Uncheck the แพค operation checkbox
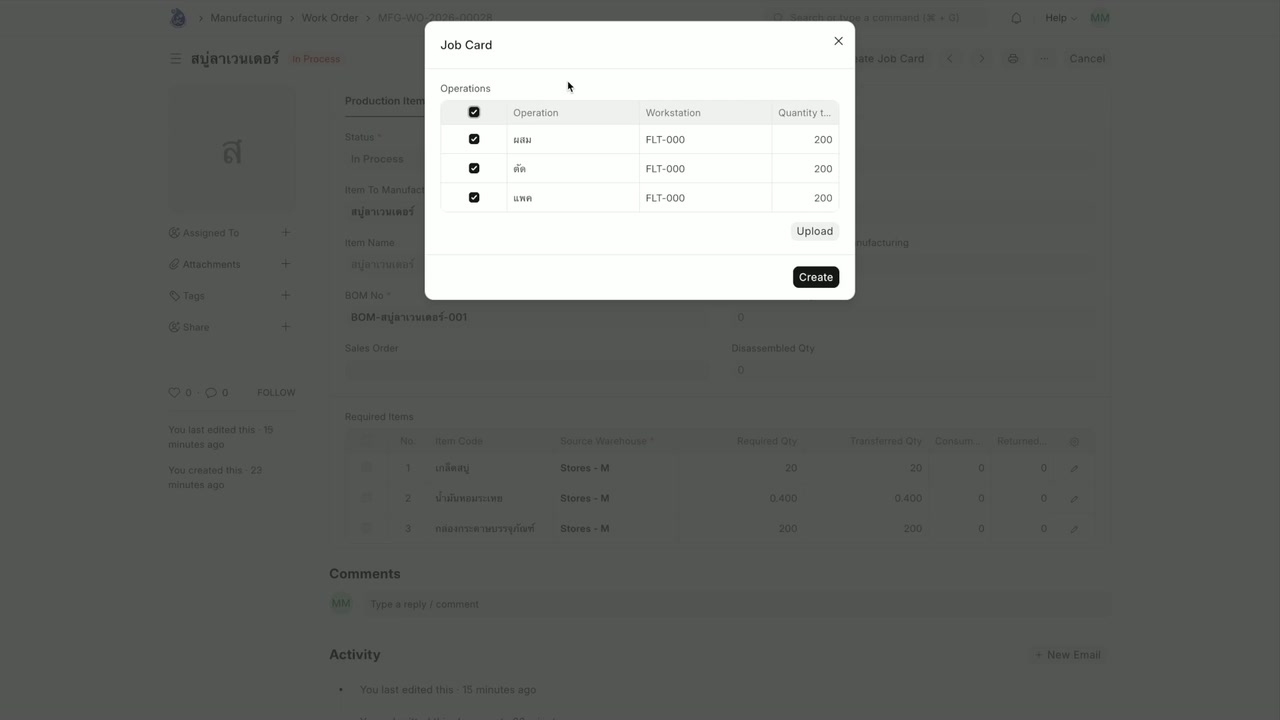The image size is (1280, 720). [x=474, y=197]
